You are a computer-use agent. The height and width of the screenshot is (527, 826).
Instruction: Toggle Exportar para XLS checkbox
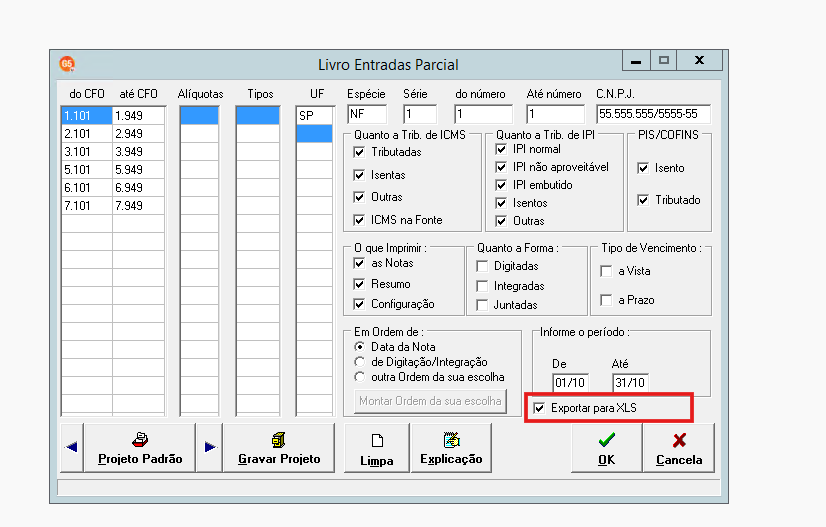coord(539,408)
